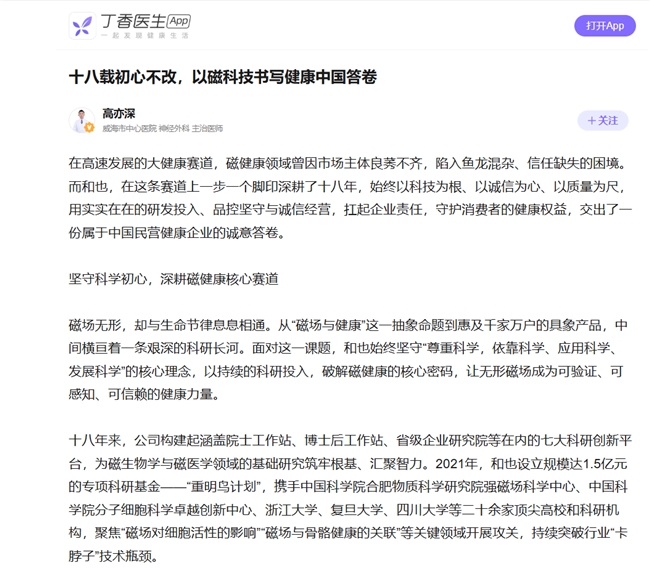650x569 pixels.
Task: Click the orange verified badge on avatar
Action: click(x=90, y=129)
